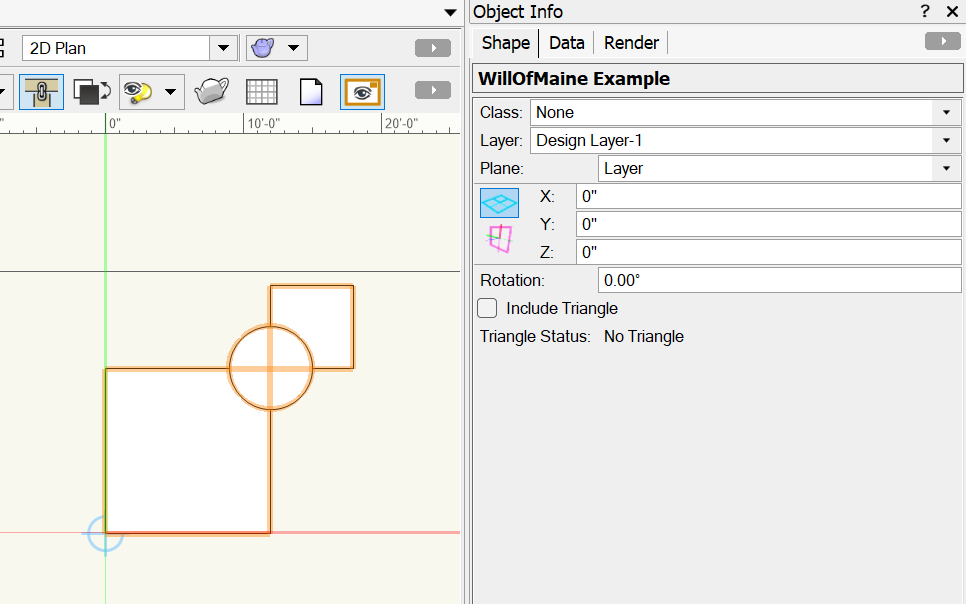Switch to the Data tab
Viewport: 966px width, 604px height.
tap(566, 42)
